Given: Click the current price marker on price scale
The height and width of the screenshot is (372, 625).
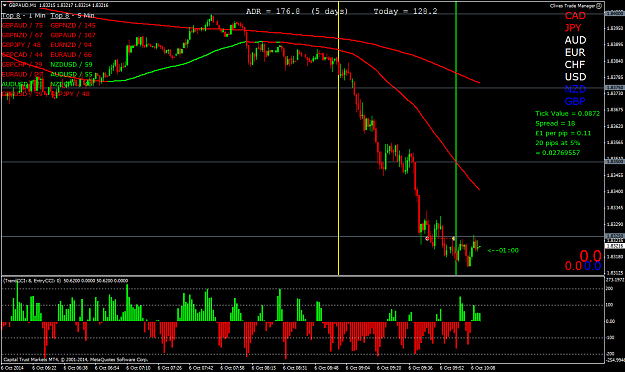Looking at the screenshot, I should click(615, 246).
